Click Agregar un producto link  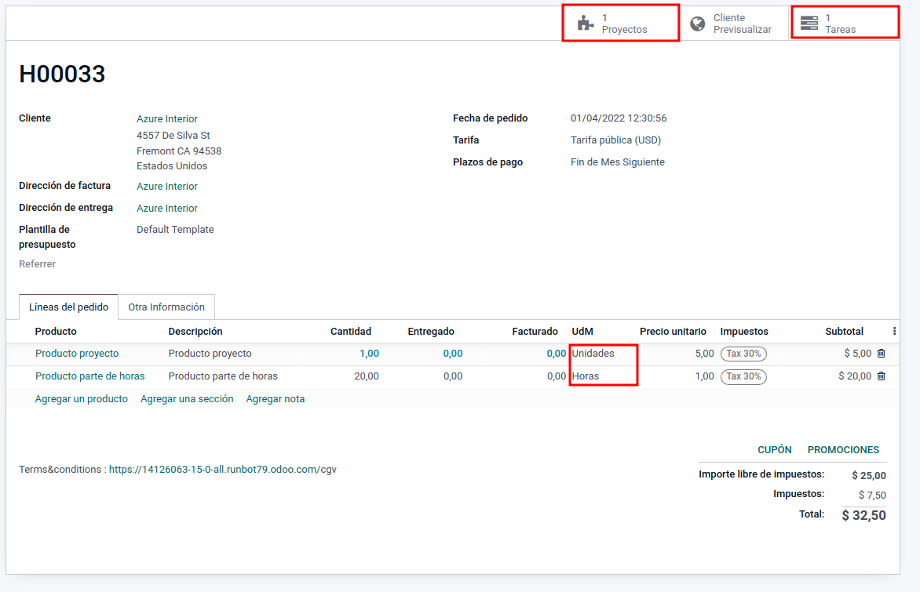point(81,399)
